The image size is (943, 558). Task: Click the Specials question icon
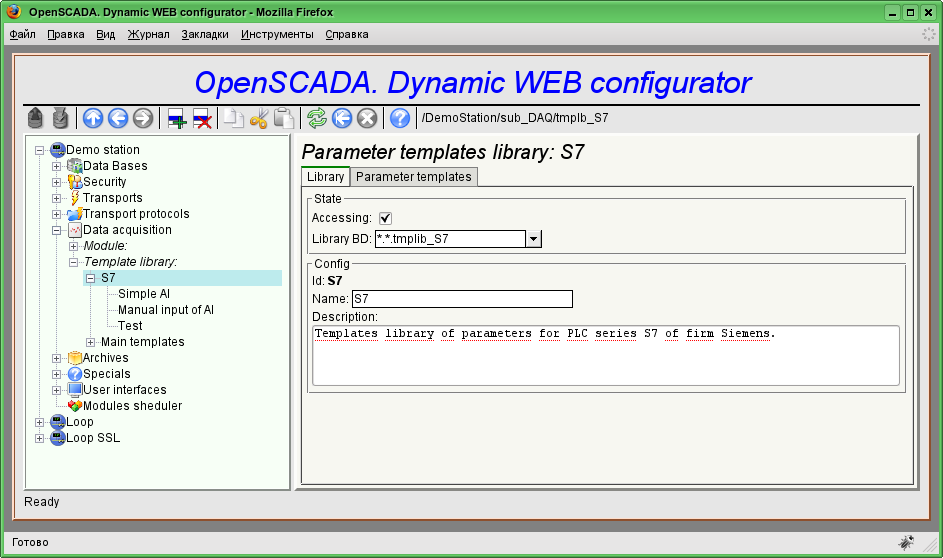tap(75, 374)
